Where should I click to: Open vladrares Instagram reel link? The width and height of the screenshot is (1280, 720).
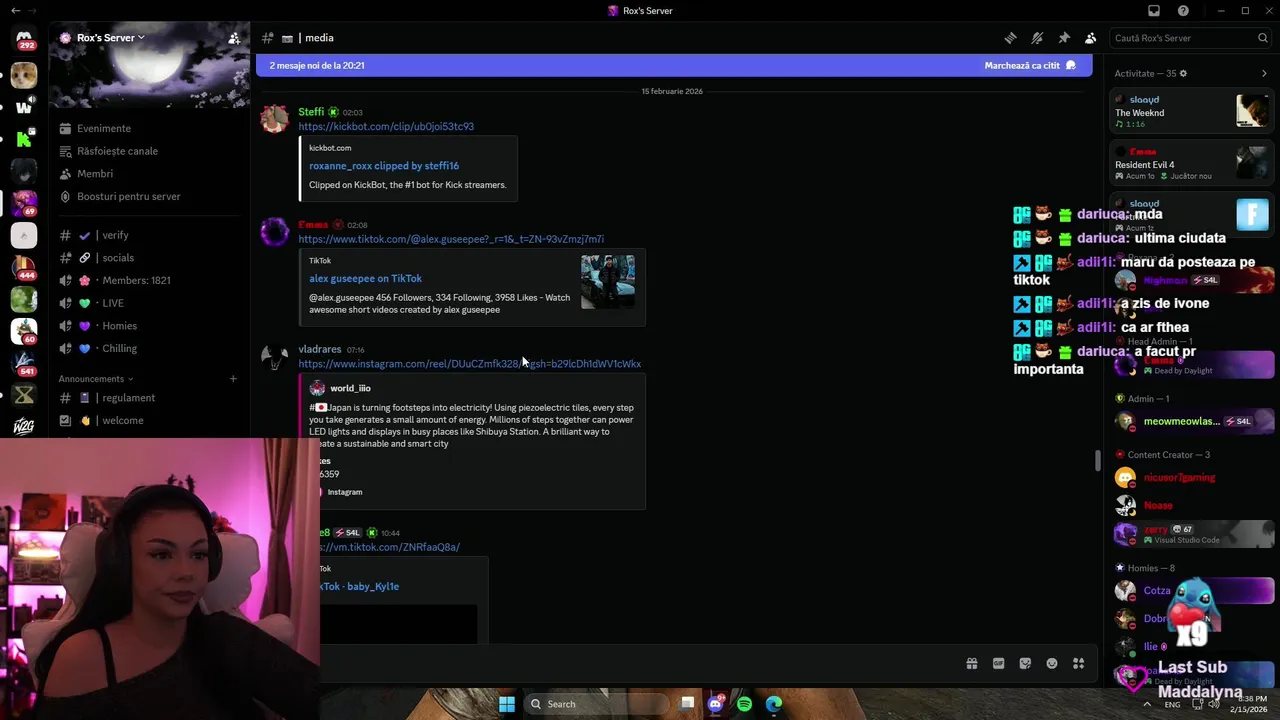coord(470,364)
